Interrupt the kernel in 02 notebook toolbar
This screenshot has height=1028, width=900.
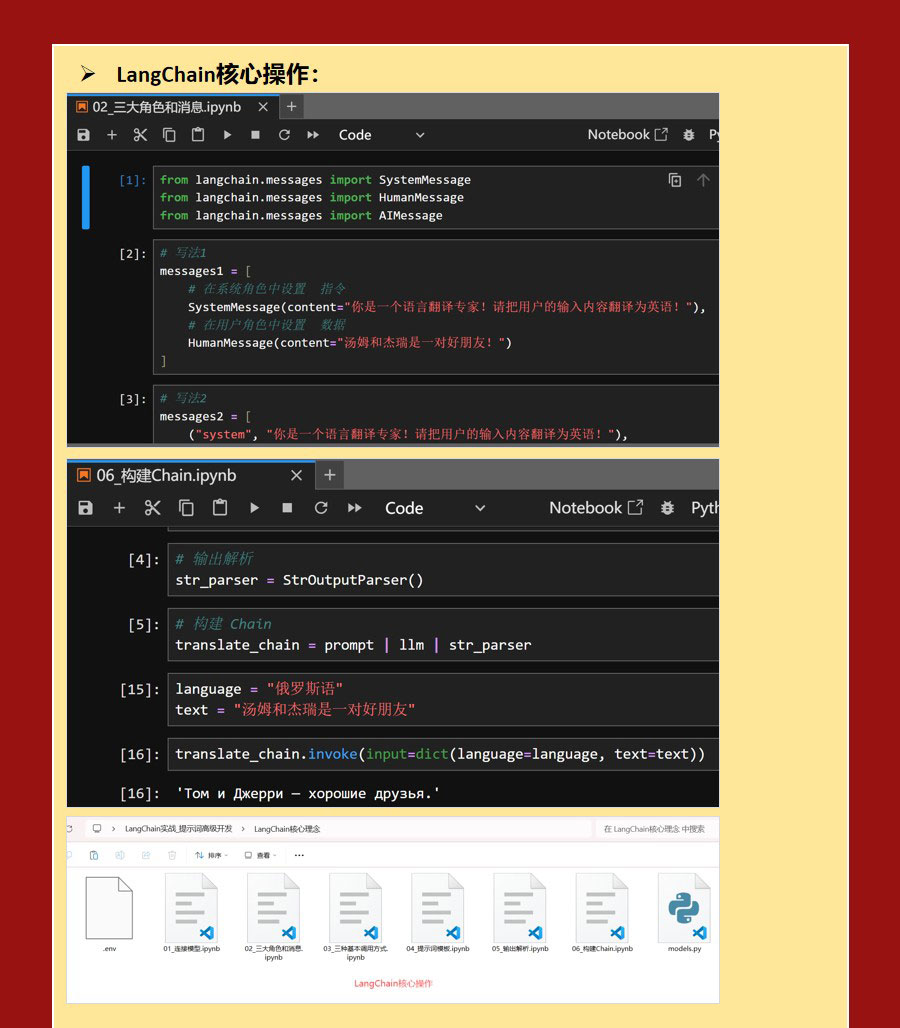pyautogui.click(x=255, y=135)
